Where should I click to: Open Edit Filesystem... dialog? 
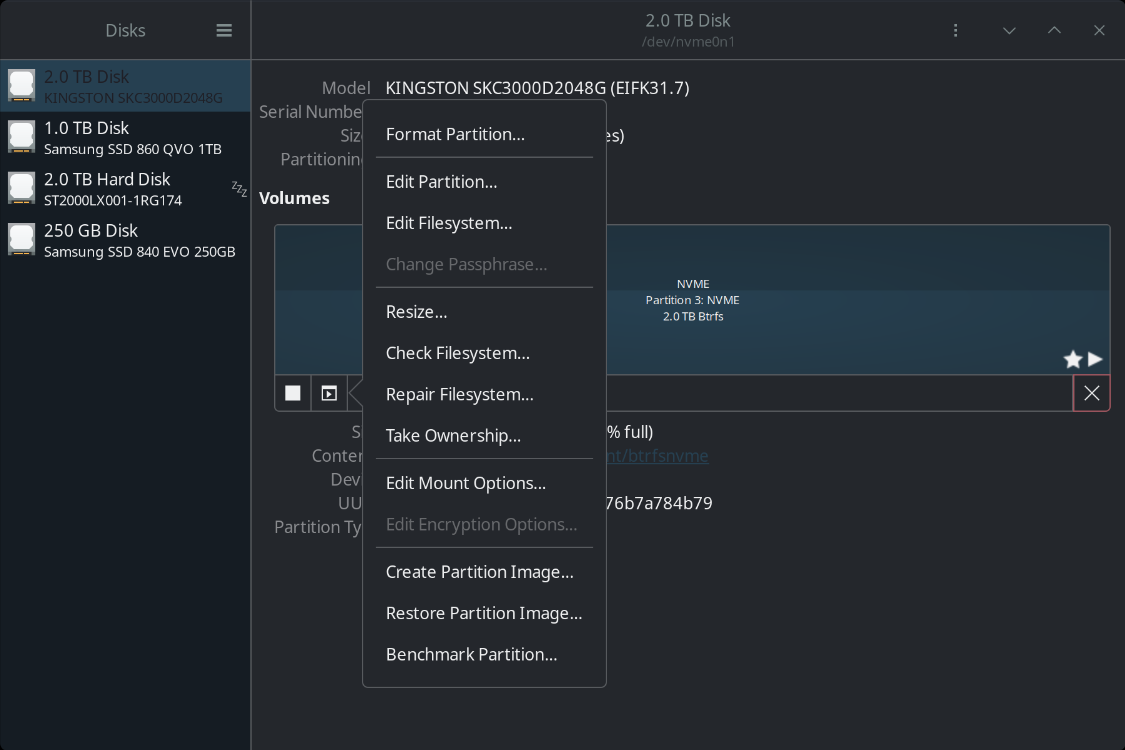(484, 223)
